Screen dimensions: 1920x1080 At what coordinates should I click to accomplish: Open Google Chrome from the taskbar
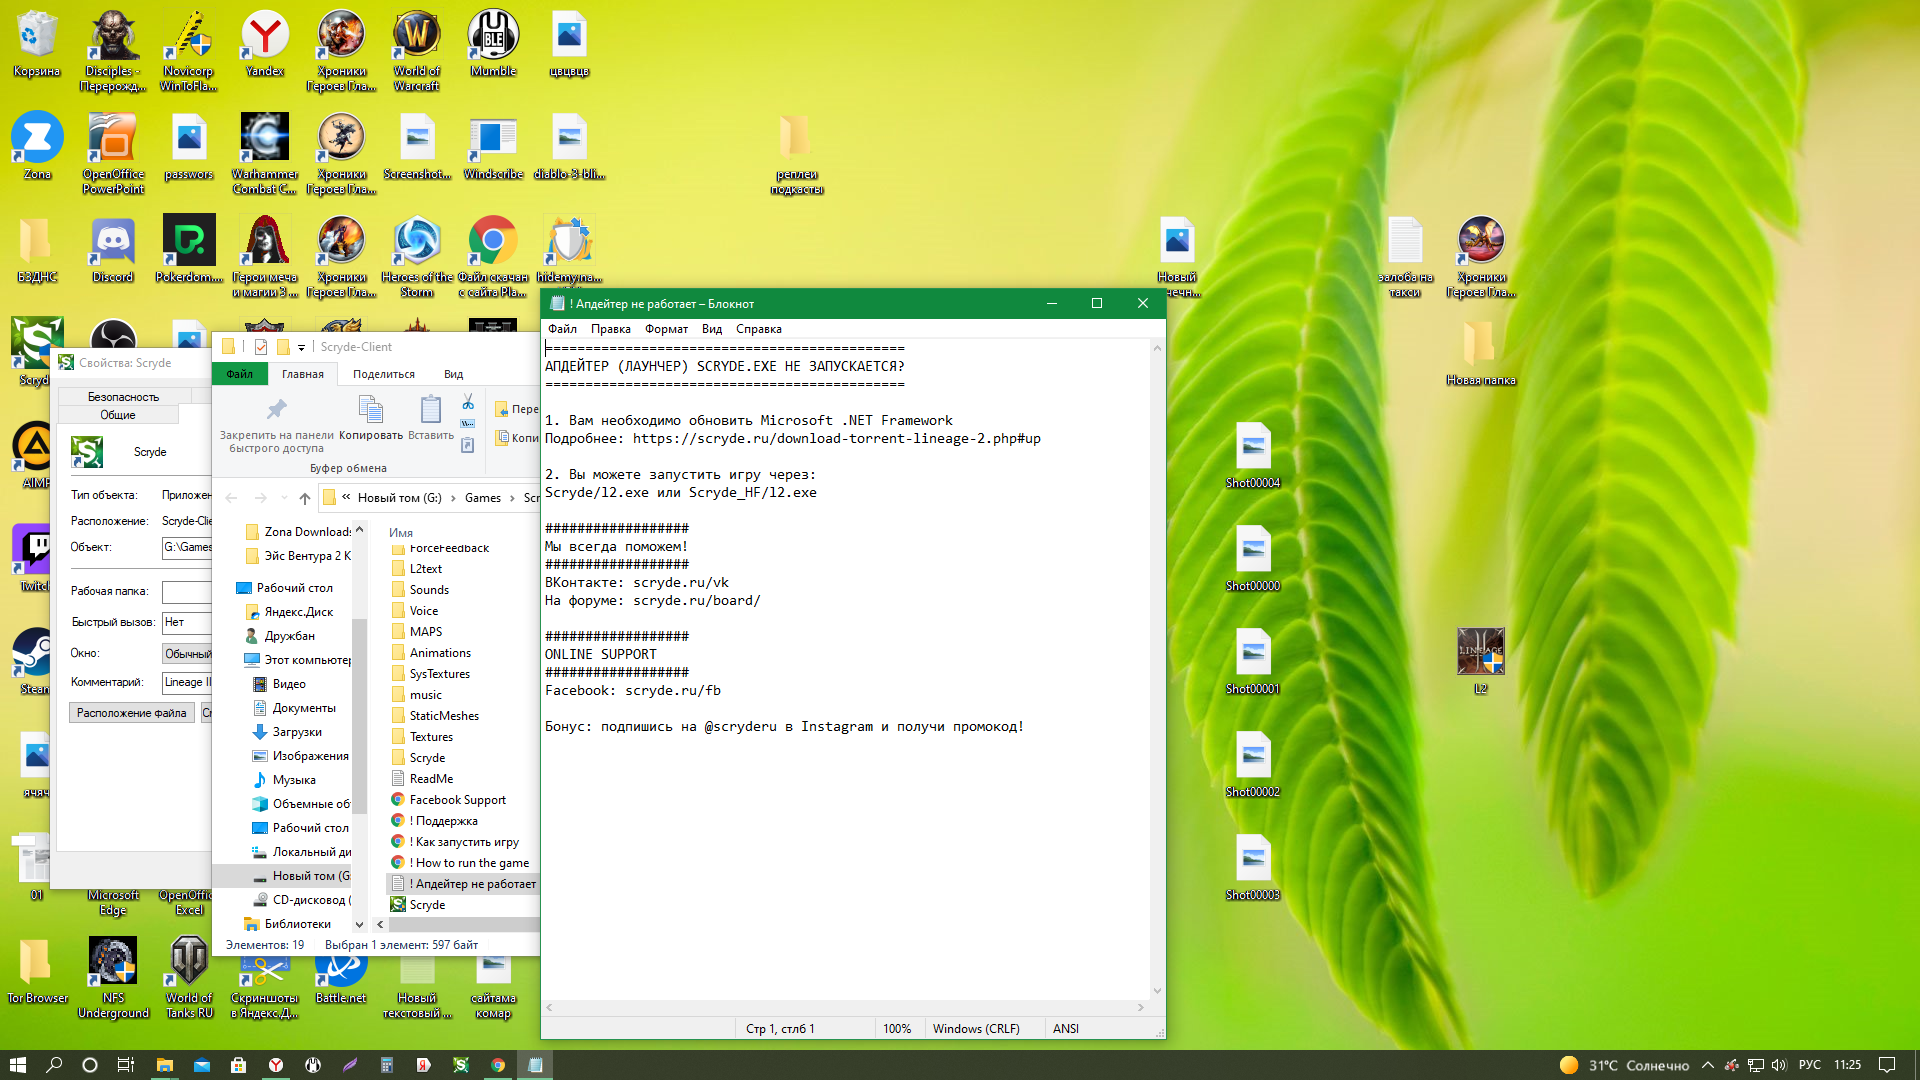[x=497, y=1065]
